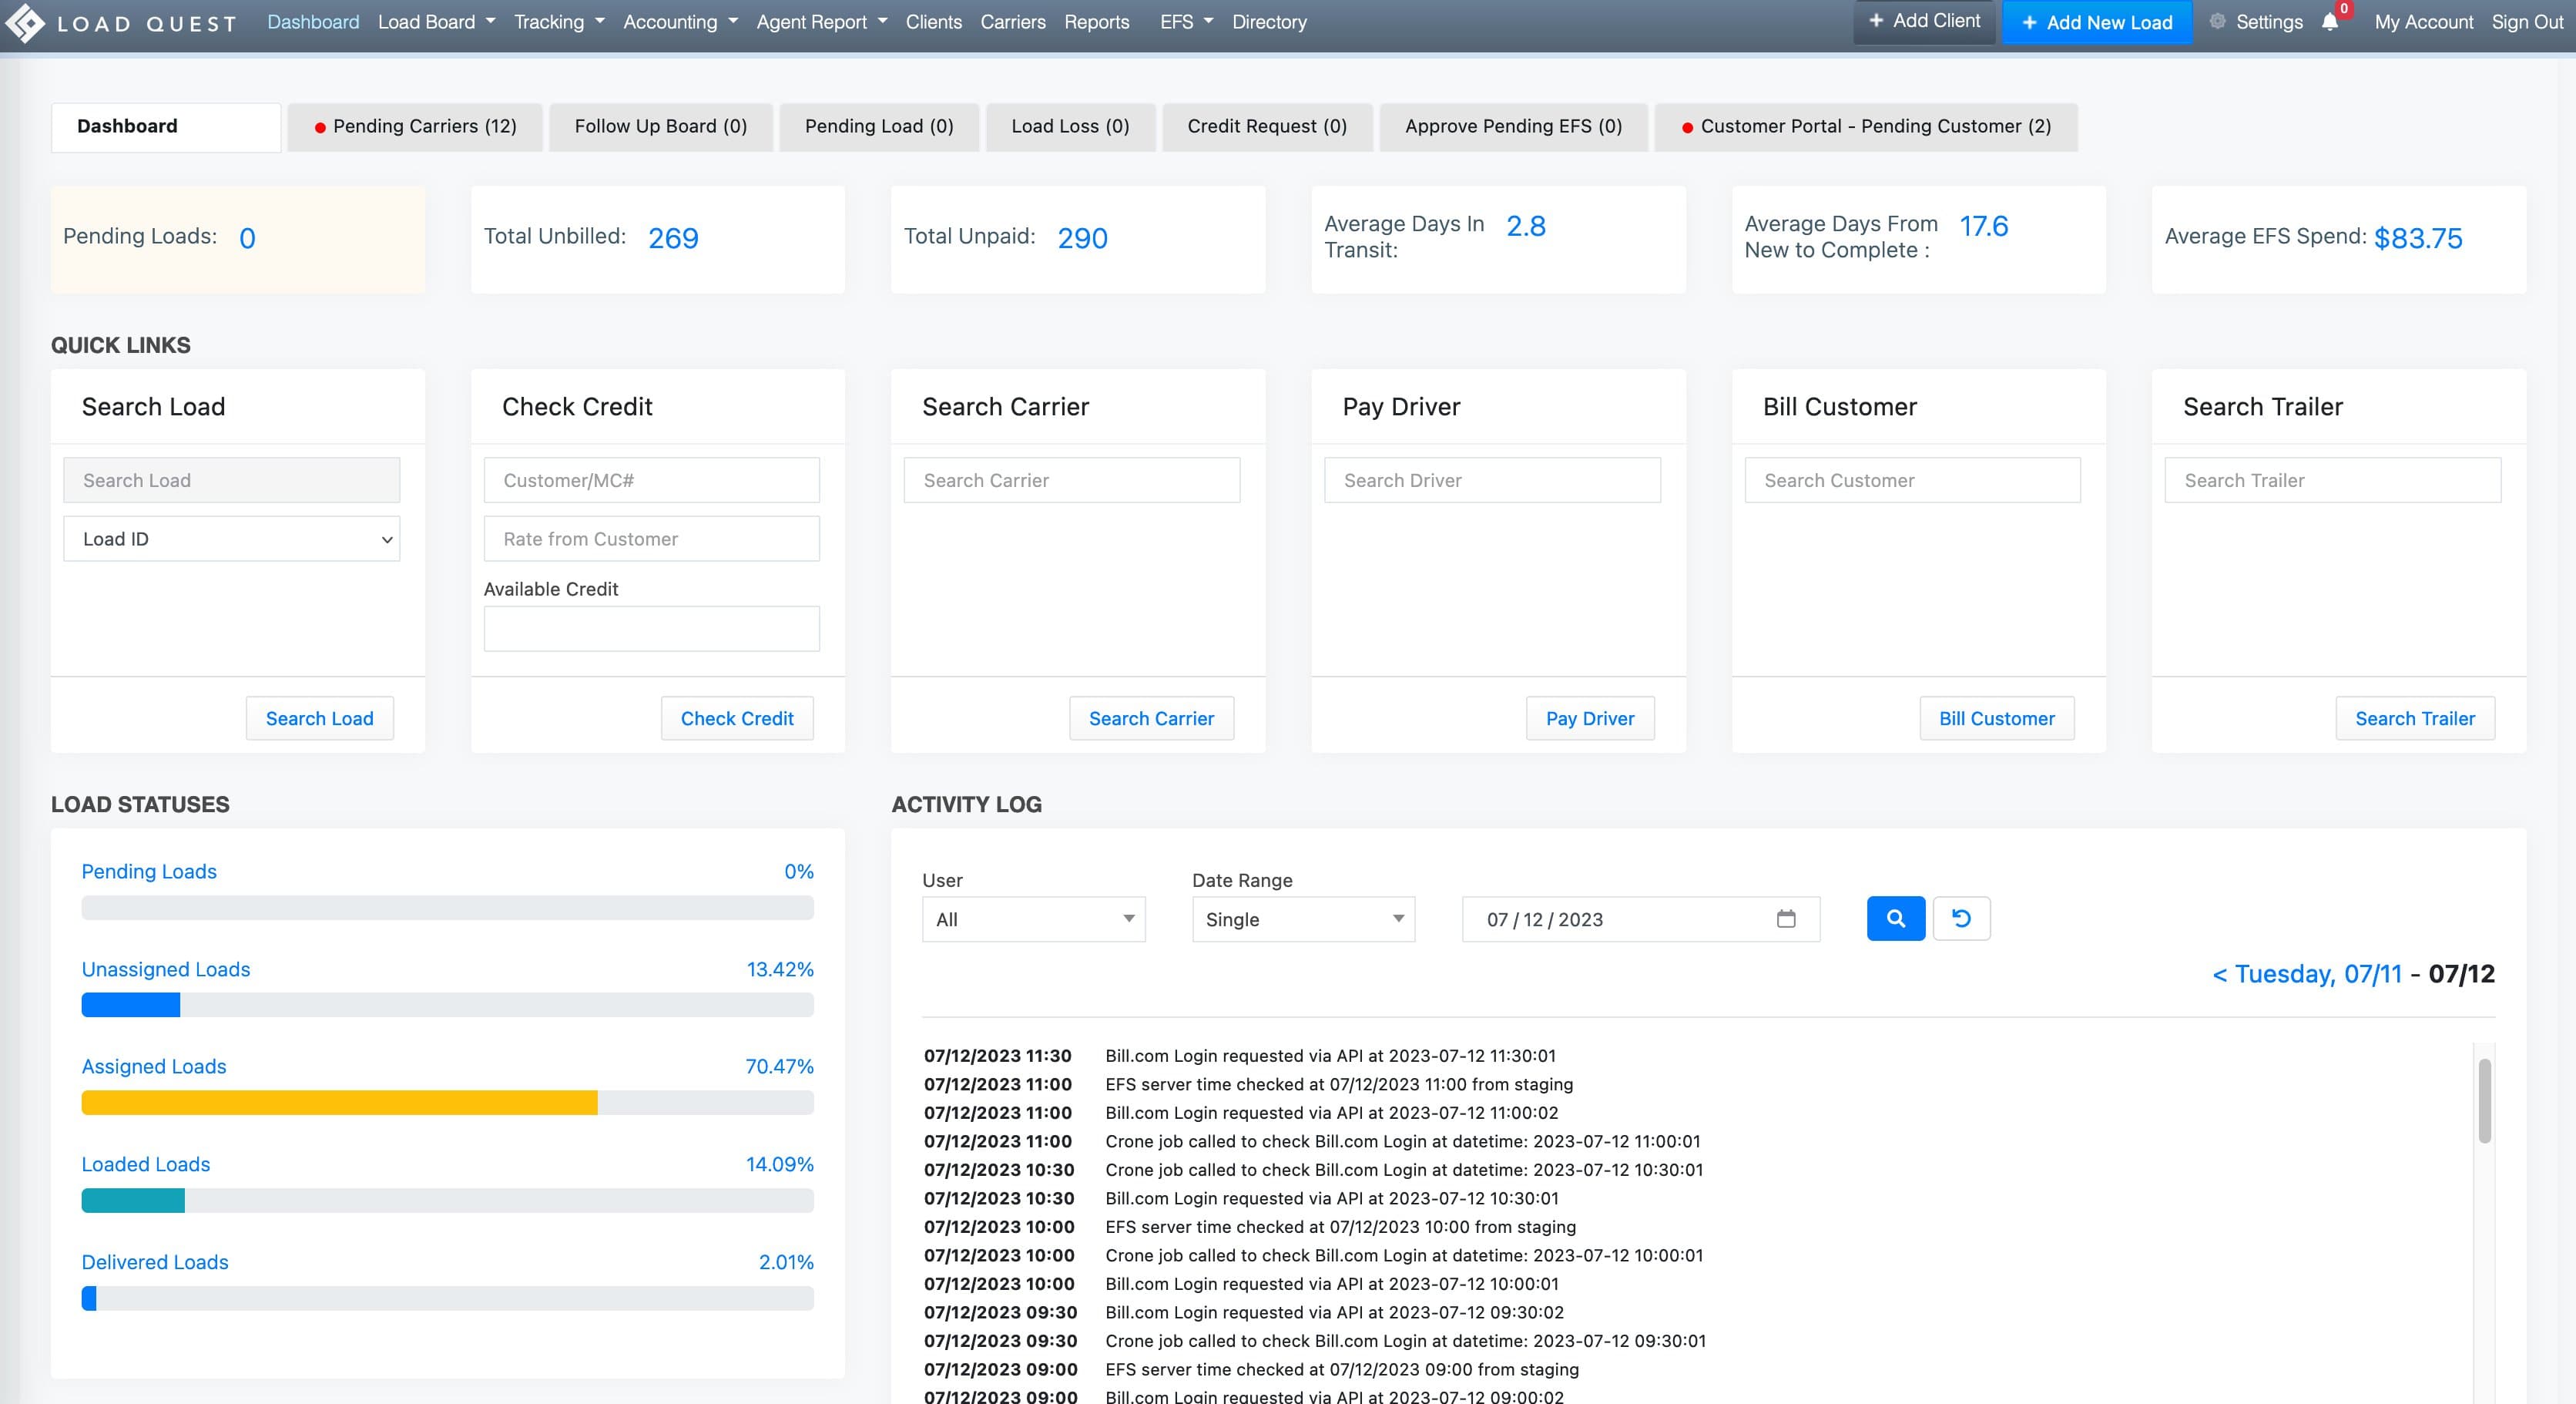Reset activity log filters with refresh icon
Image resolution: width=2576 pixels, height=1404 pixels.
pyautogui.click(x=1961, y=918)
